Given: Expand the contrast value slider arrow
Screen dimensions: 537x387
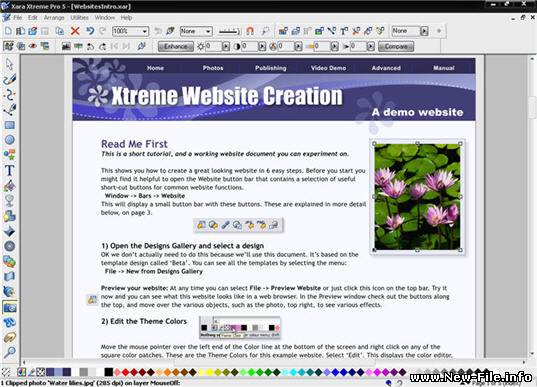Looking at the screenshot, I should [x=262, y=46].
